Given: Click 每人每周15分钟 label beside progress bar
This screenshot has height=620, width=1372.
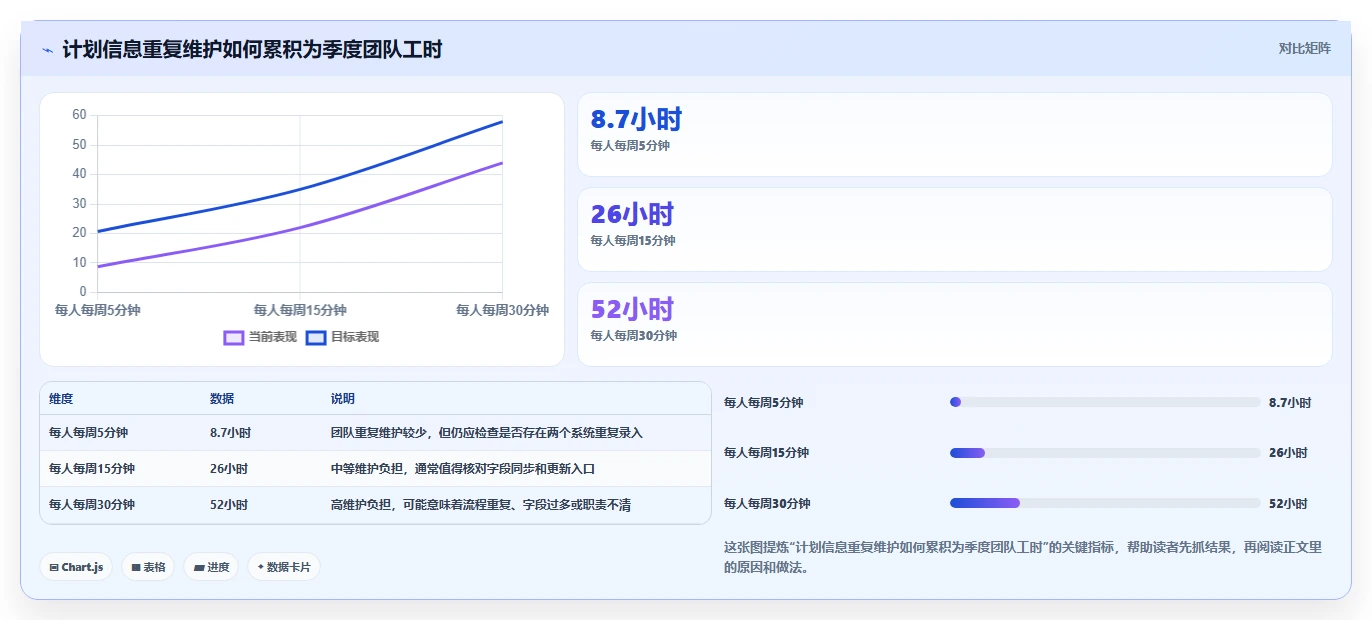Looking at the screenshot, I should pos(767,453).
